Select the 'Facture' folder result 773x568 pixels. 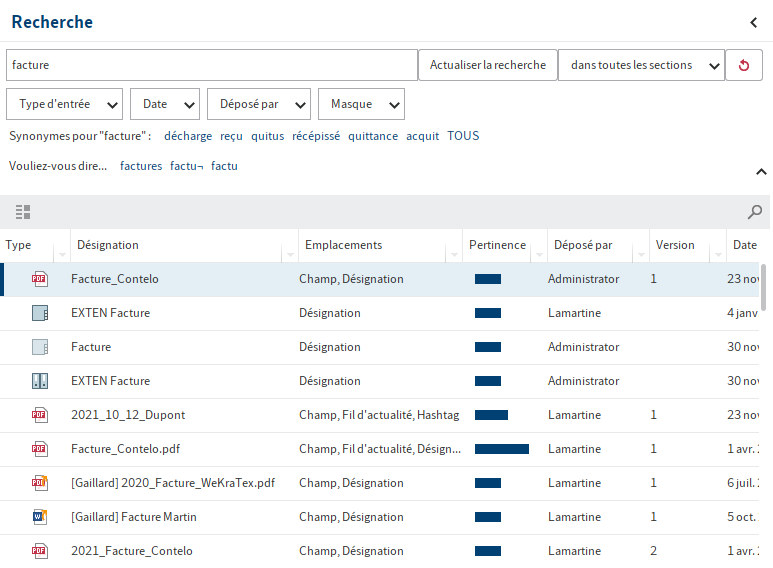[380, 347]
